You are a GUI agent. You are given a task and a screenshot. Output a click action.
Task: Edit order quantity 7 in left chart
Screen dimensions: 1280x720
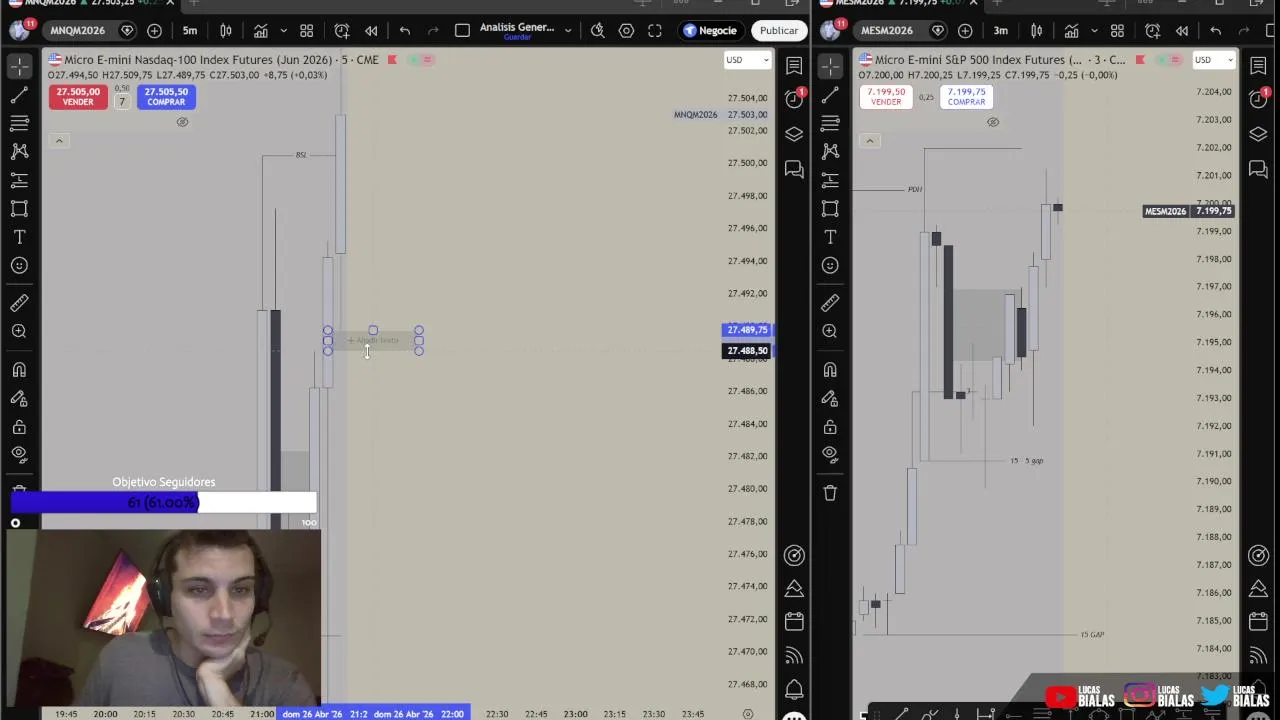pos(122,101)
